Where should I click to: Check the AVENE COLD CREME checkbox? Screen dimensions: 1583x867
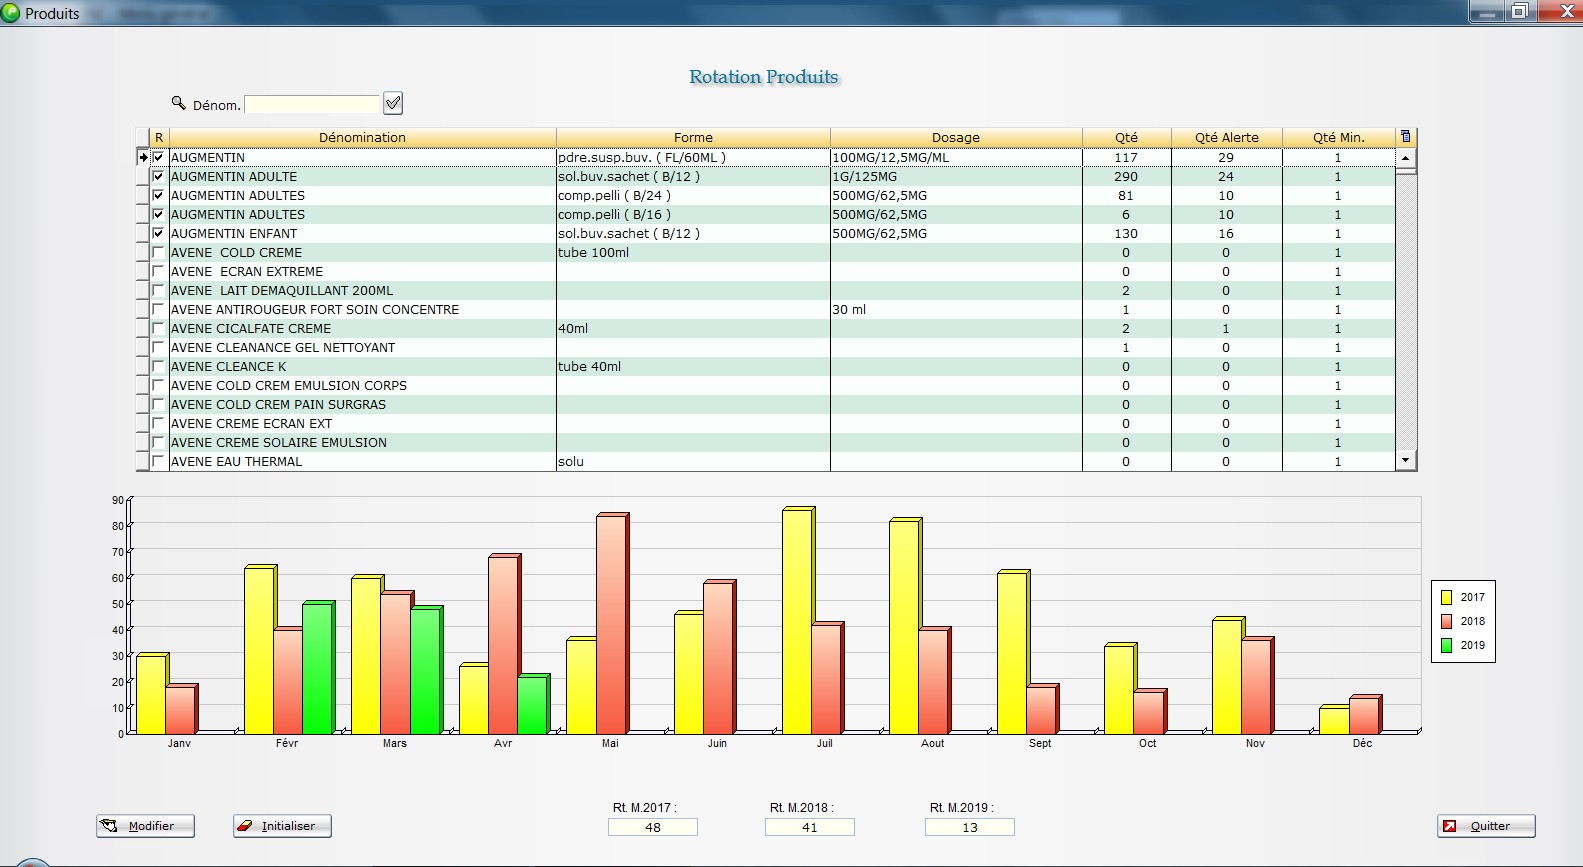[158, 252]
